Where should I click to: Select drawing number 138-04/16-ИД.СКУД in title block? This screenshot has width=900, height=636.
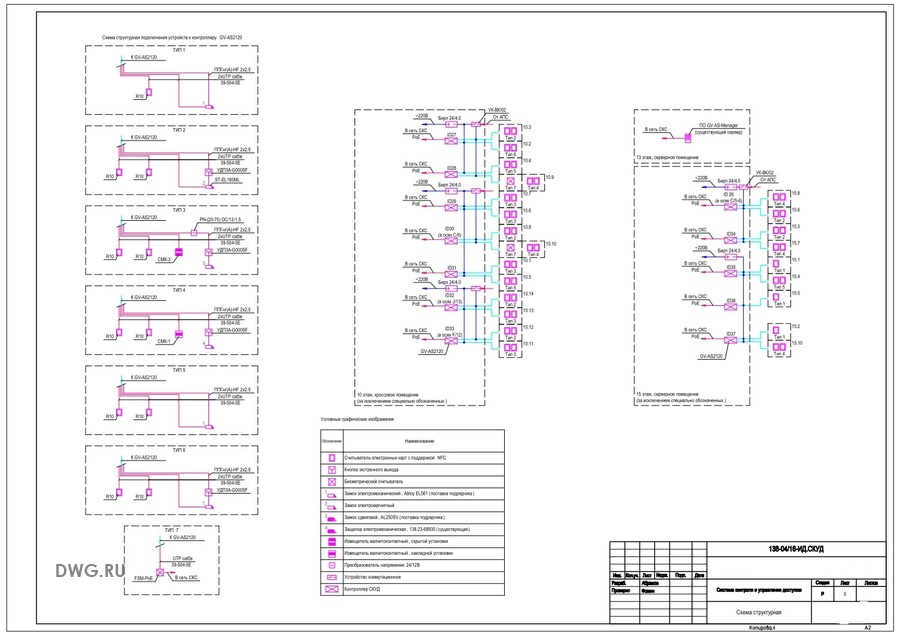[796, 549]
